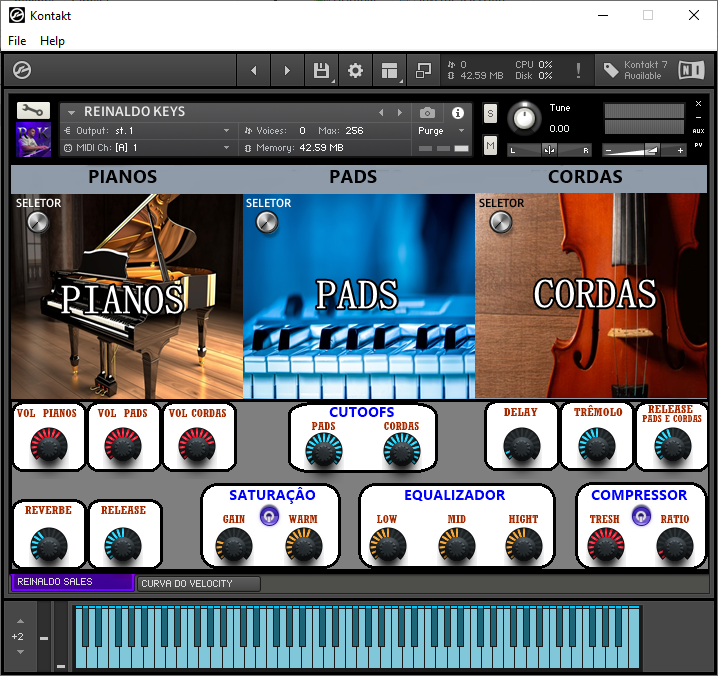Select previous preset with small left arrow

pos(381,112)
